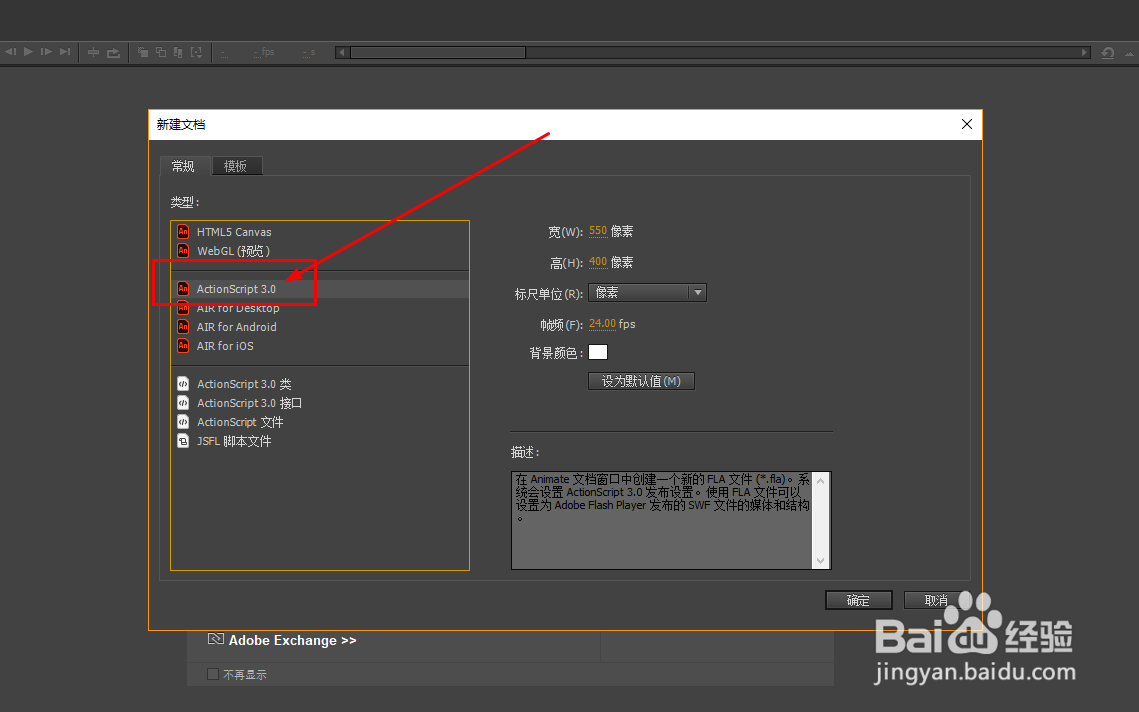The image size is (1139, 712).
Task: Click the timeline horizontal scrollbar thumb
Action: pyautogui.click(x=438, y=52)
